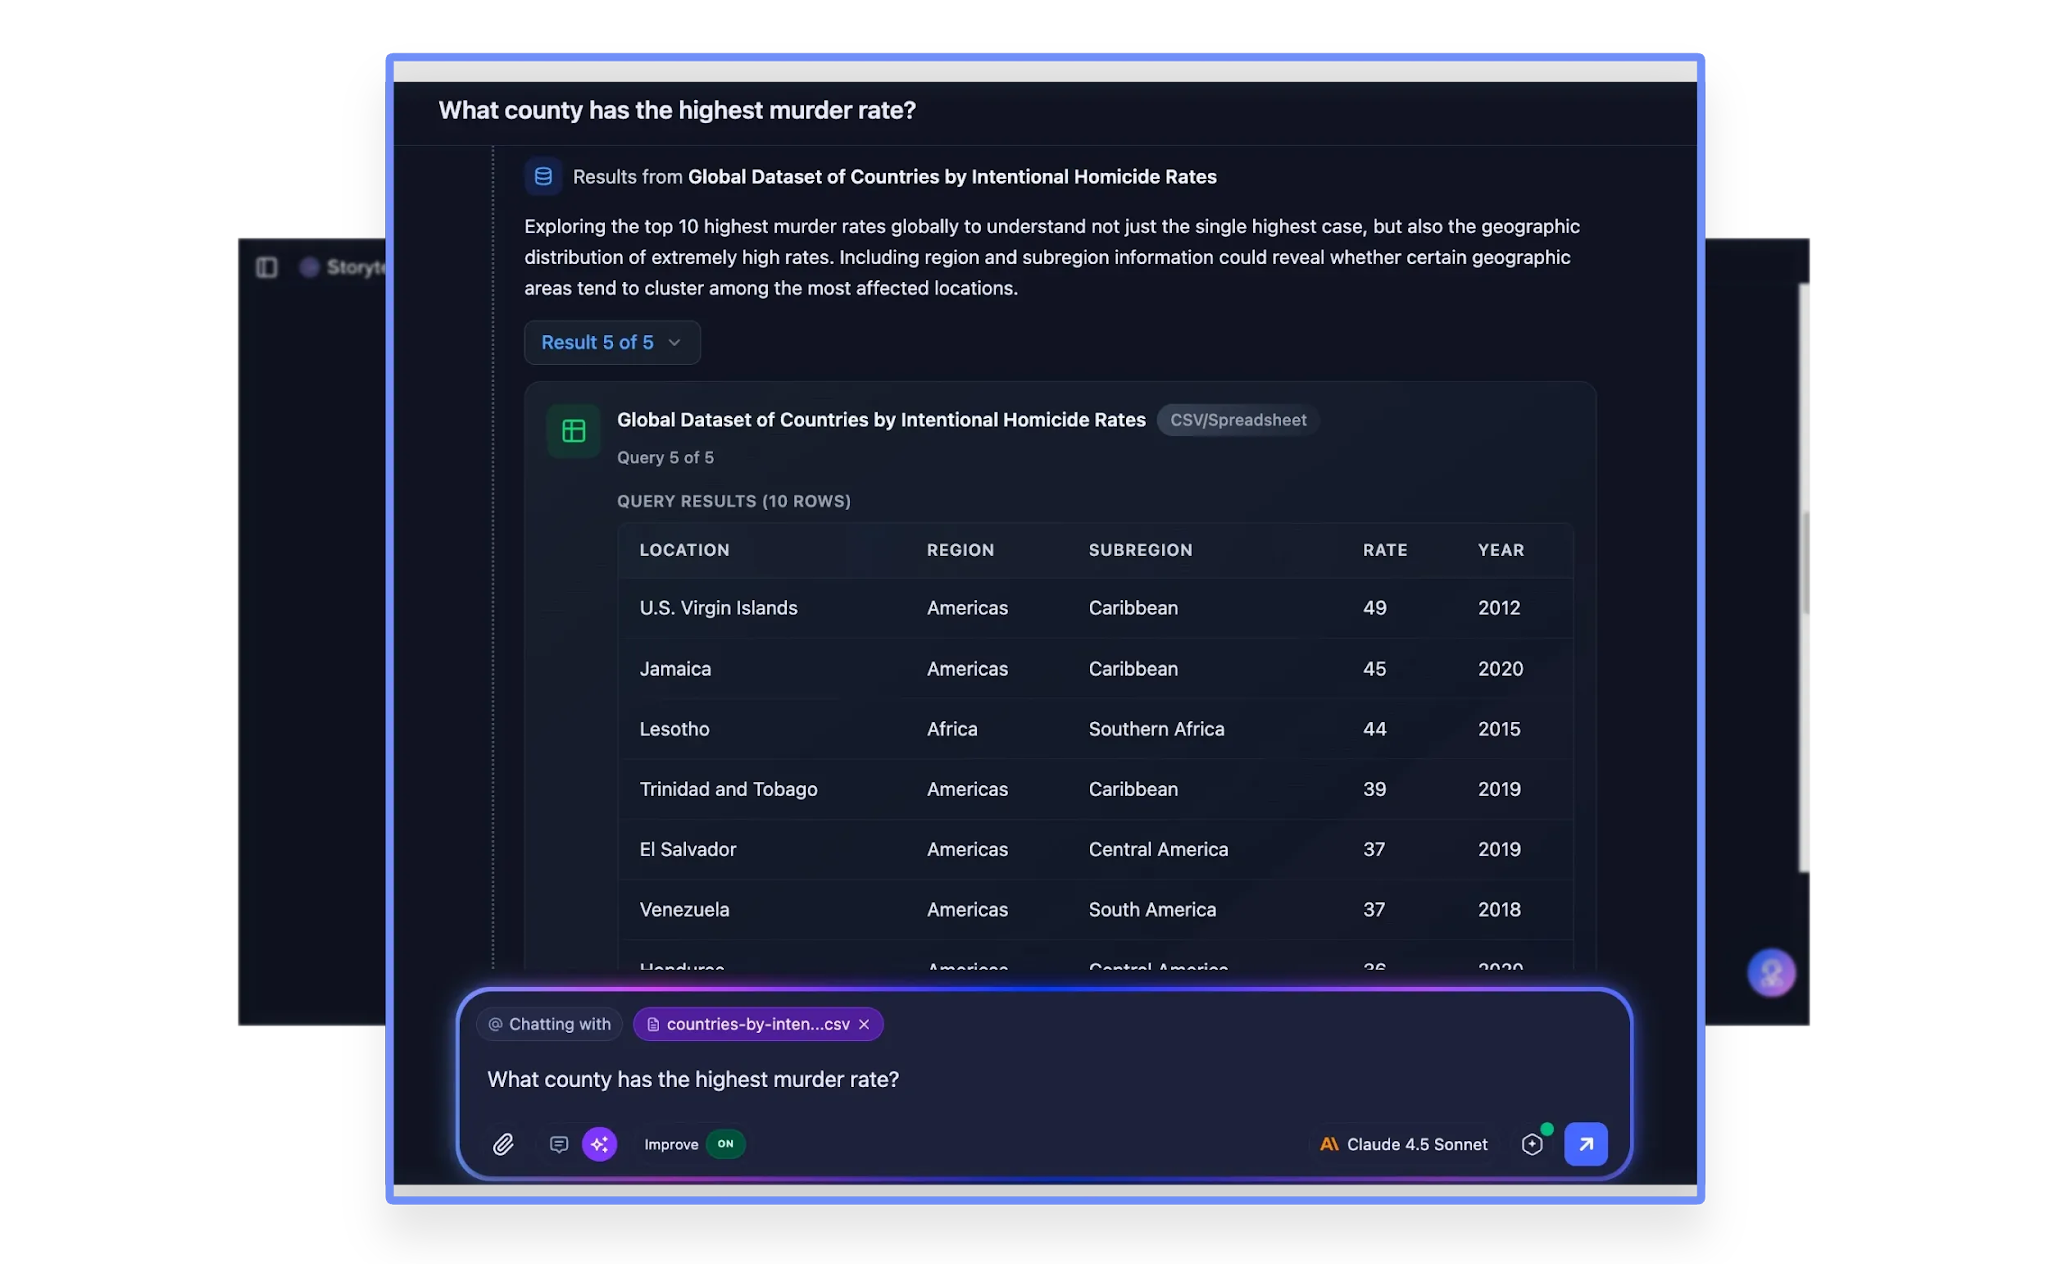Click the RATE column header
This screenshot has height=1264, width=2048.
[x=1384, y=550]
